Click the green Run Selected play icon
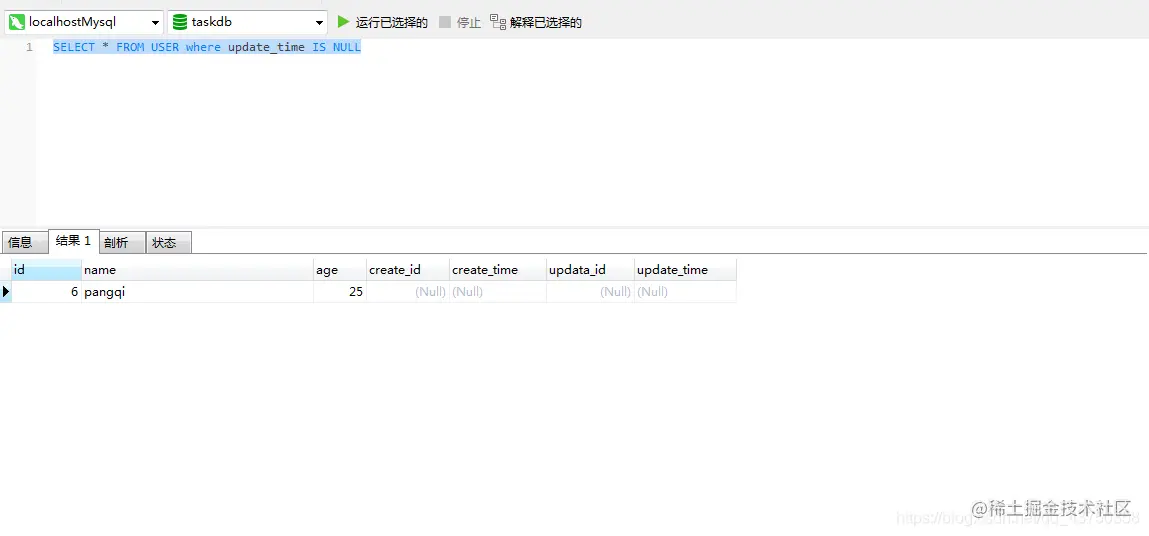Screen dimensions: 1149x536 343,22
